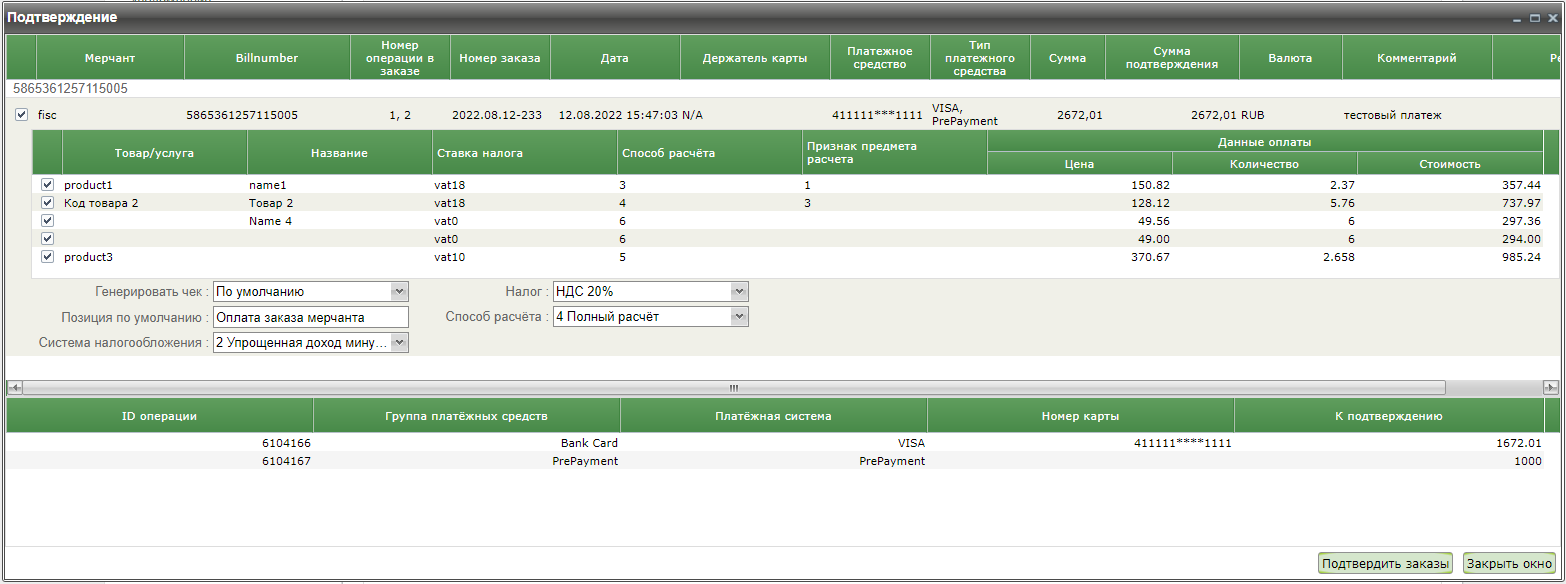Maximize the Подтверждение dialog window
This screenshot has height=584, width=1566.
point(1535,18)
